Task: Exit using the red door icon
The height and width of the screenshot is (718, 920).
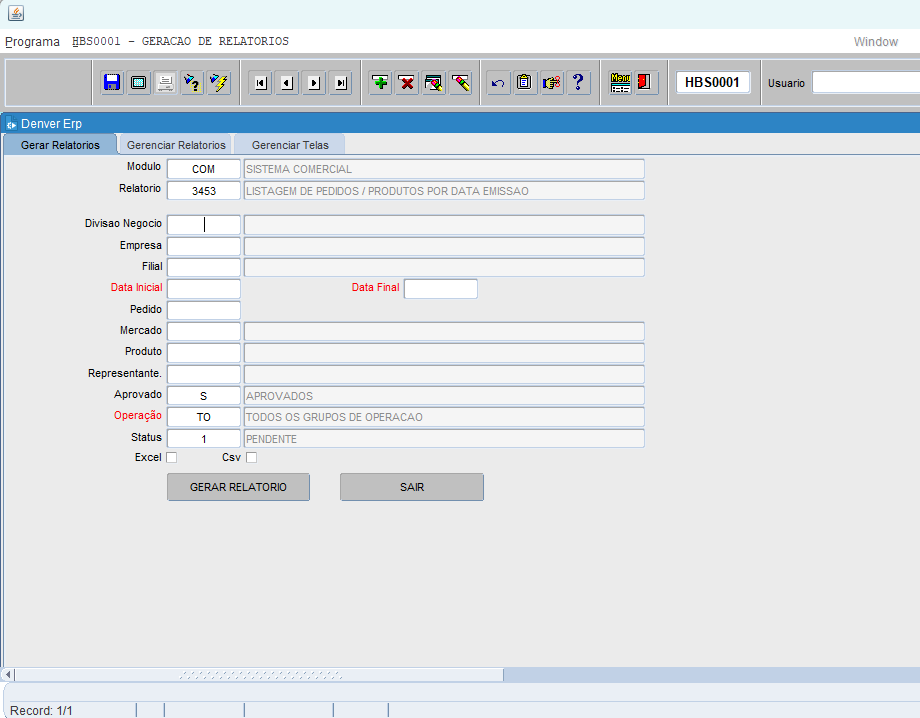Action: point(644,83)
